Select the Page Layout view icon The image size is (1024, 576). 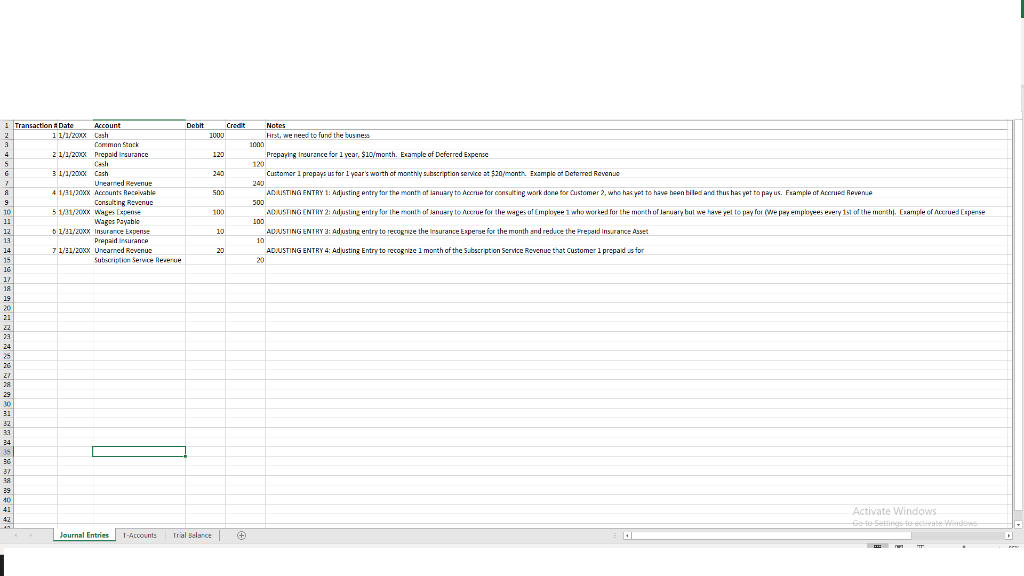(x=899, y=545)
